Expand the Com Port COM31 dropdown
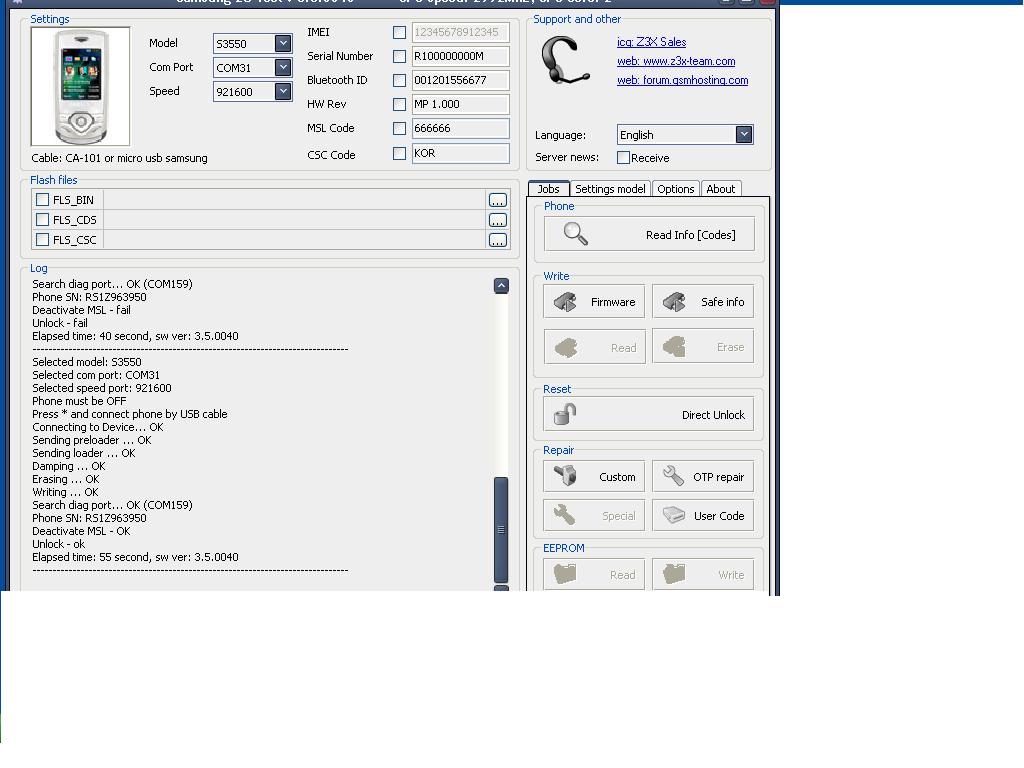Screen dimensions: 1024x768 point(283,68)
